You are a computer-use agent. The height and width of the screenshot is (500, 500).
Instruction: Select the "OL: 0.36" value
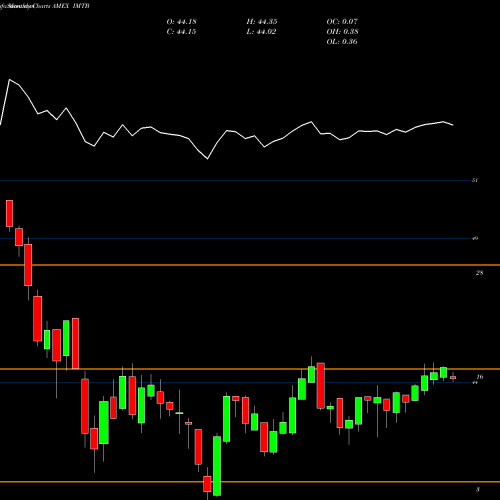[x=342, y=42]
